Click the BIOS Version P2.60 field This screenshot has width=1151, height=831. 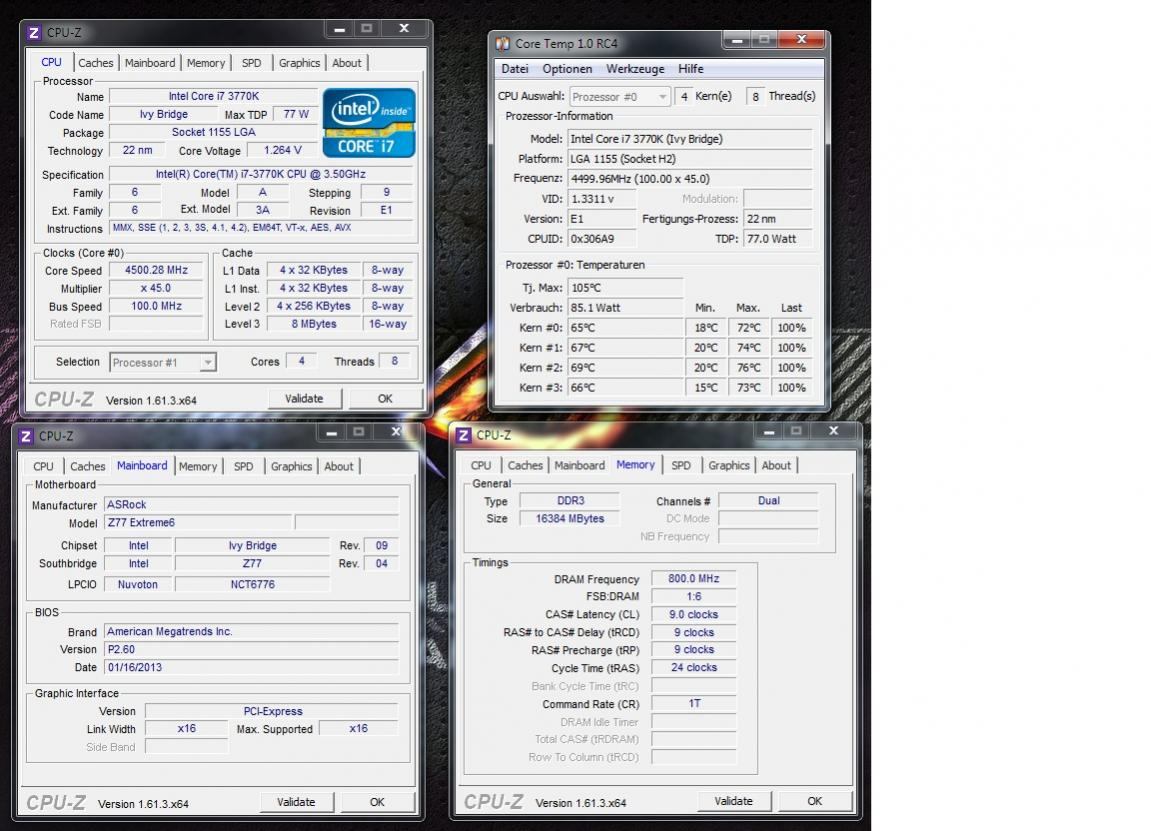[x=252, y=650]
